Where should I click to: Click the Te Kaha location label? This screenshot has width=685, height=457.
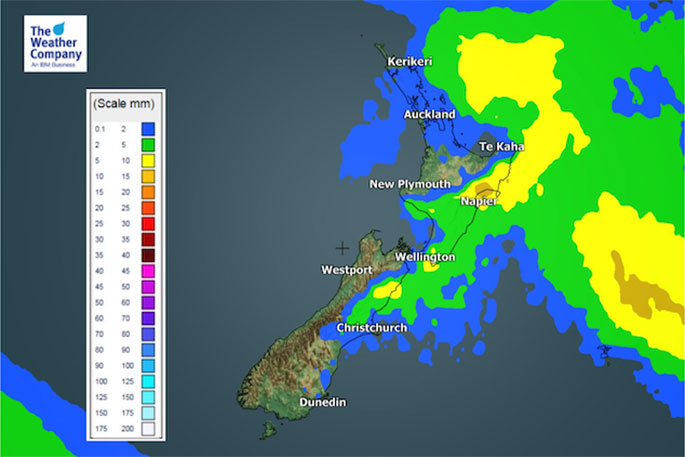pos(503,147)
